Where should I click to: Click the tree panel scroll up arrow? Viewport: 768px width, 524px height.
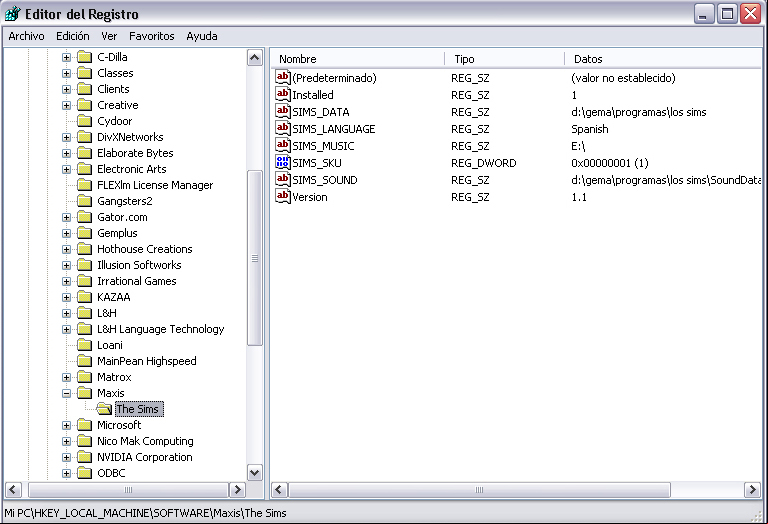click(x=255, y=58)
